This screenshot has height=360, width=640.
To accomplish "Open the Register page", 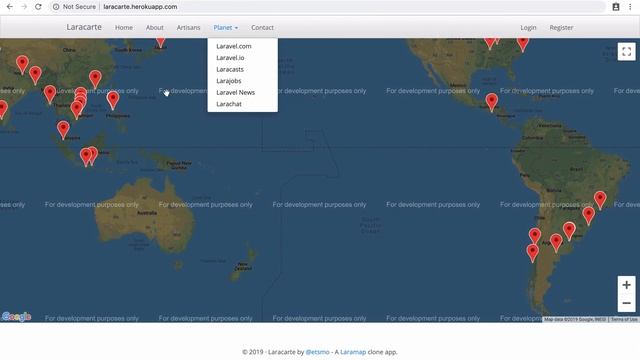I will pos(561,27).
